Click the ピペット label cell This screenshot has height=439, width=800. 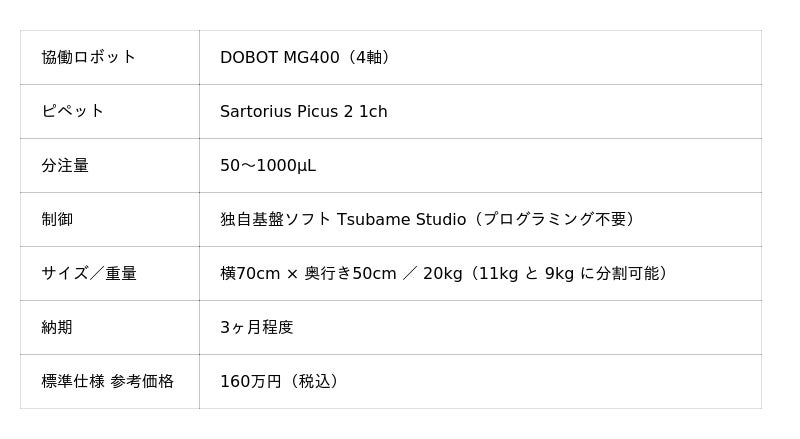(110, 111)
